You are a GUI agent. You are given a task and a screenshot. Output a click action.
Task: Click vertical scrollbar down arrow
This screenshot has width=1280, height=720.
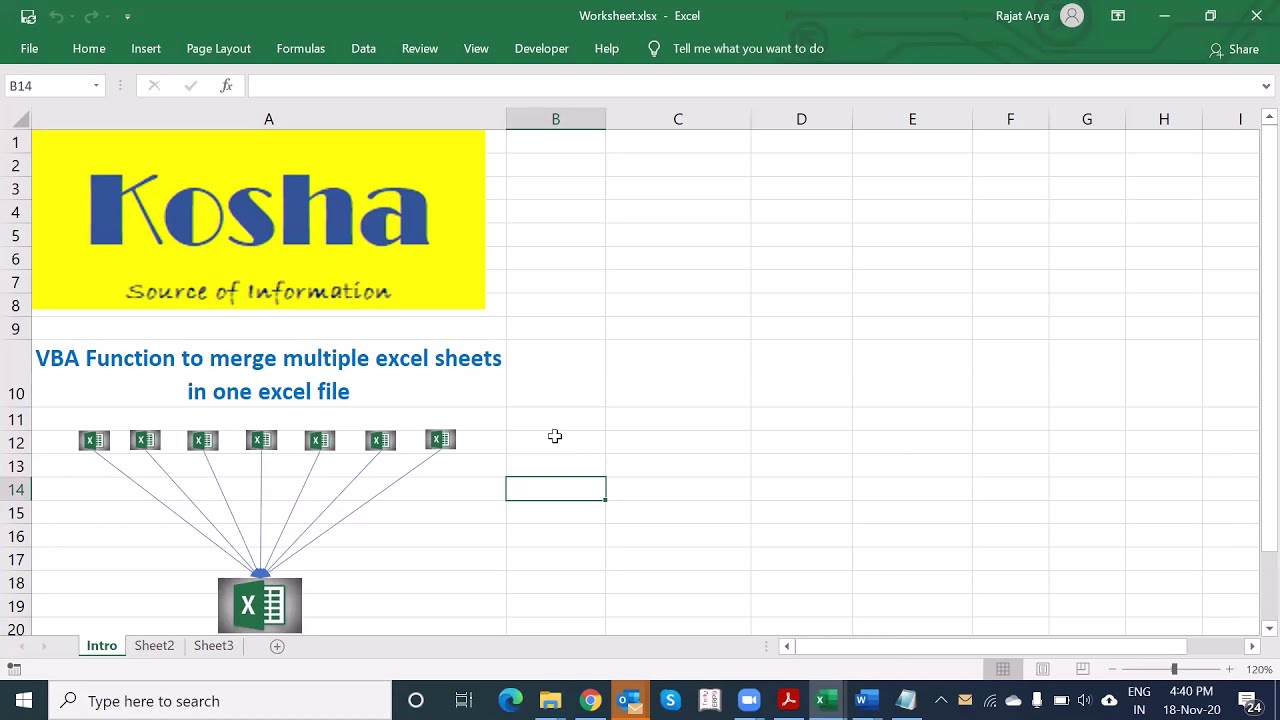[x=1270, y=628]
